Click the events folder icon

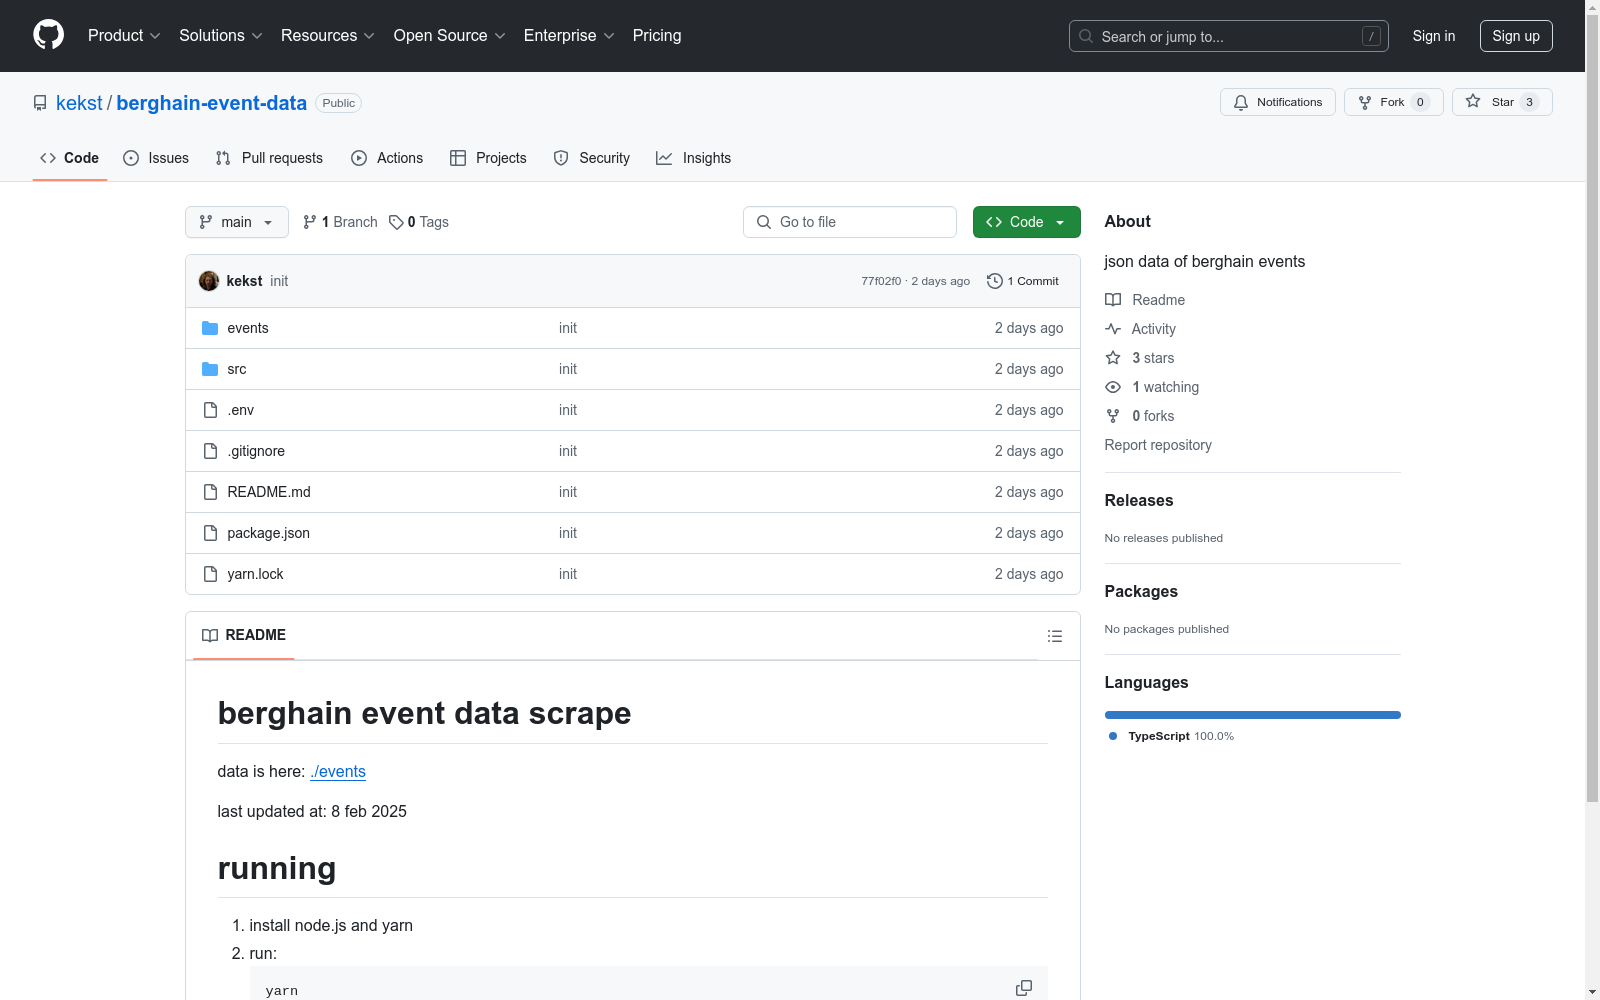click(x=210, y=328)
